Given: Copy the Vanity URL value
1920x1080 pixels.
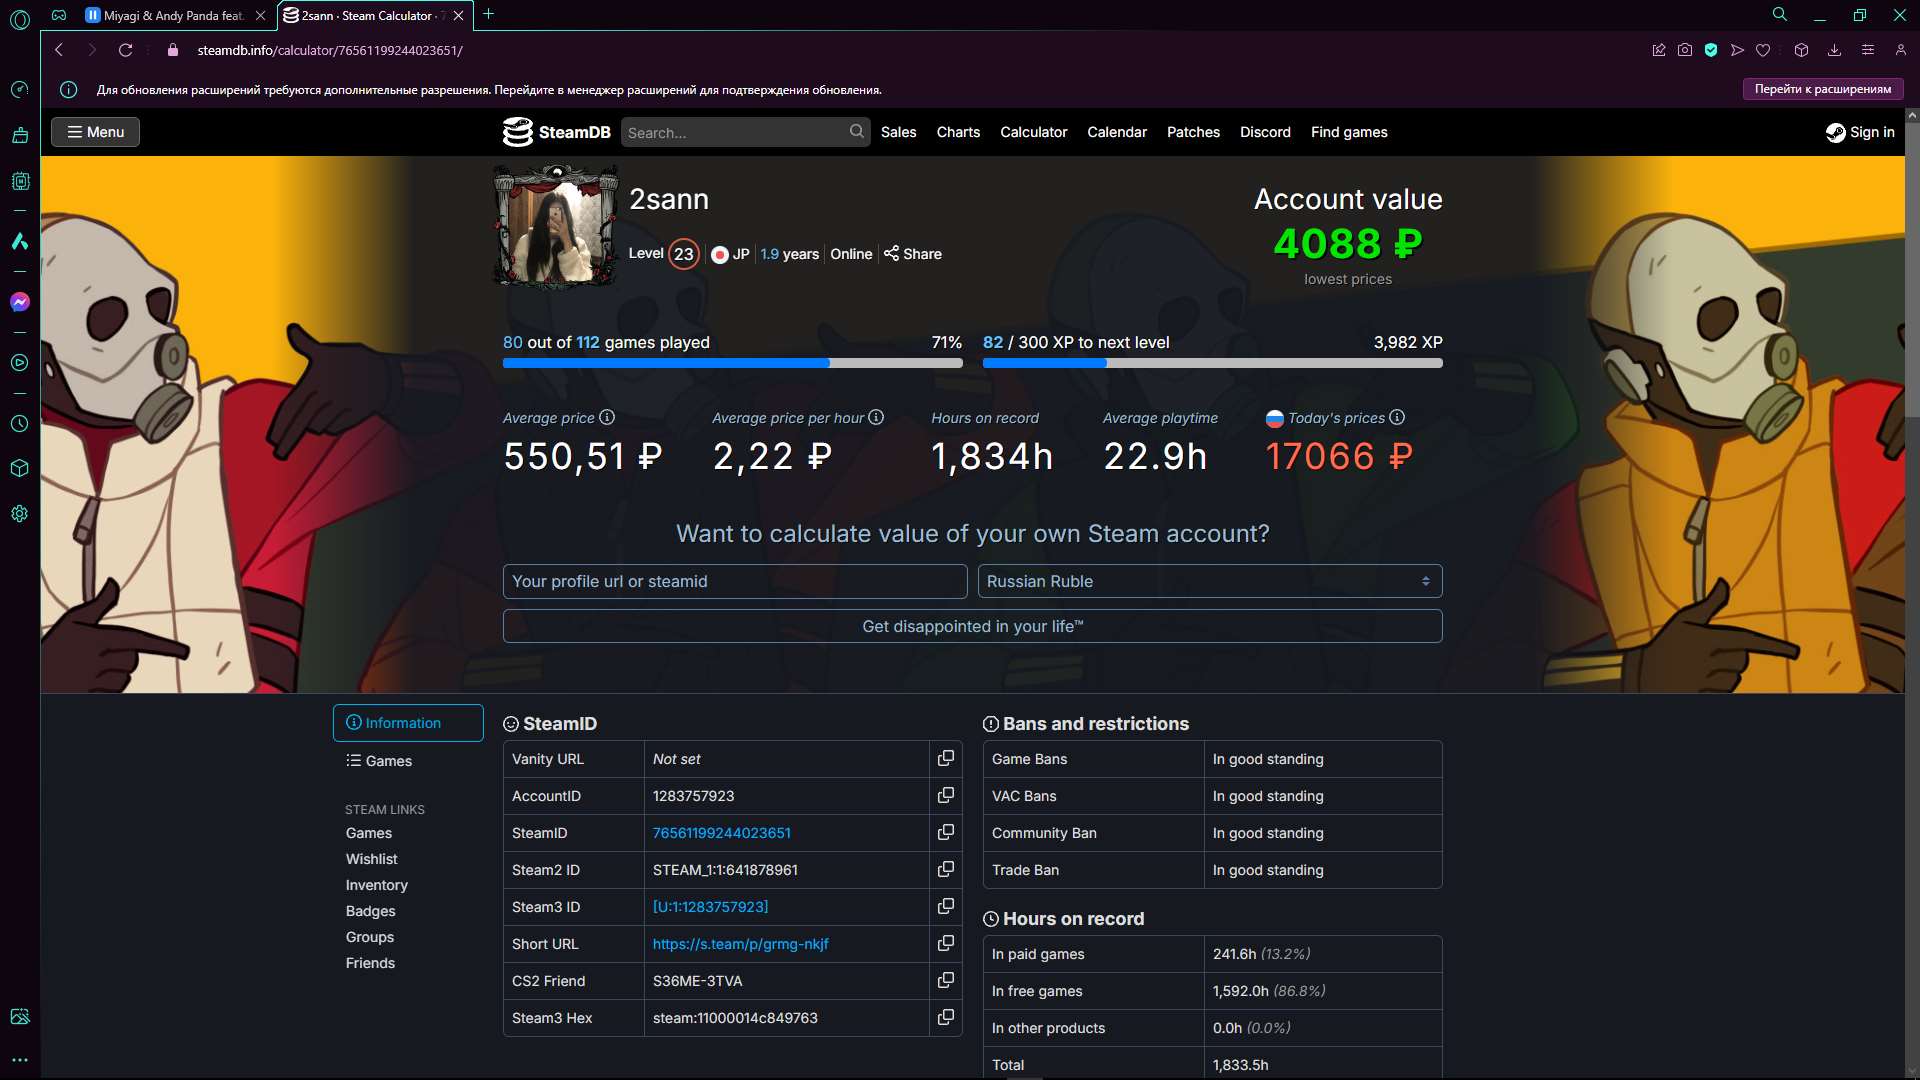Looking at the screenshot, I should point(945,758).
